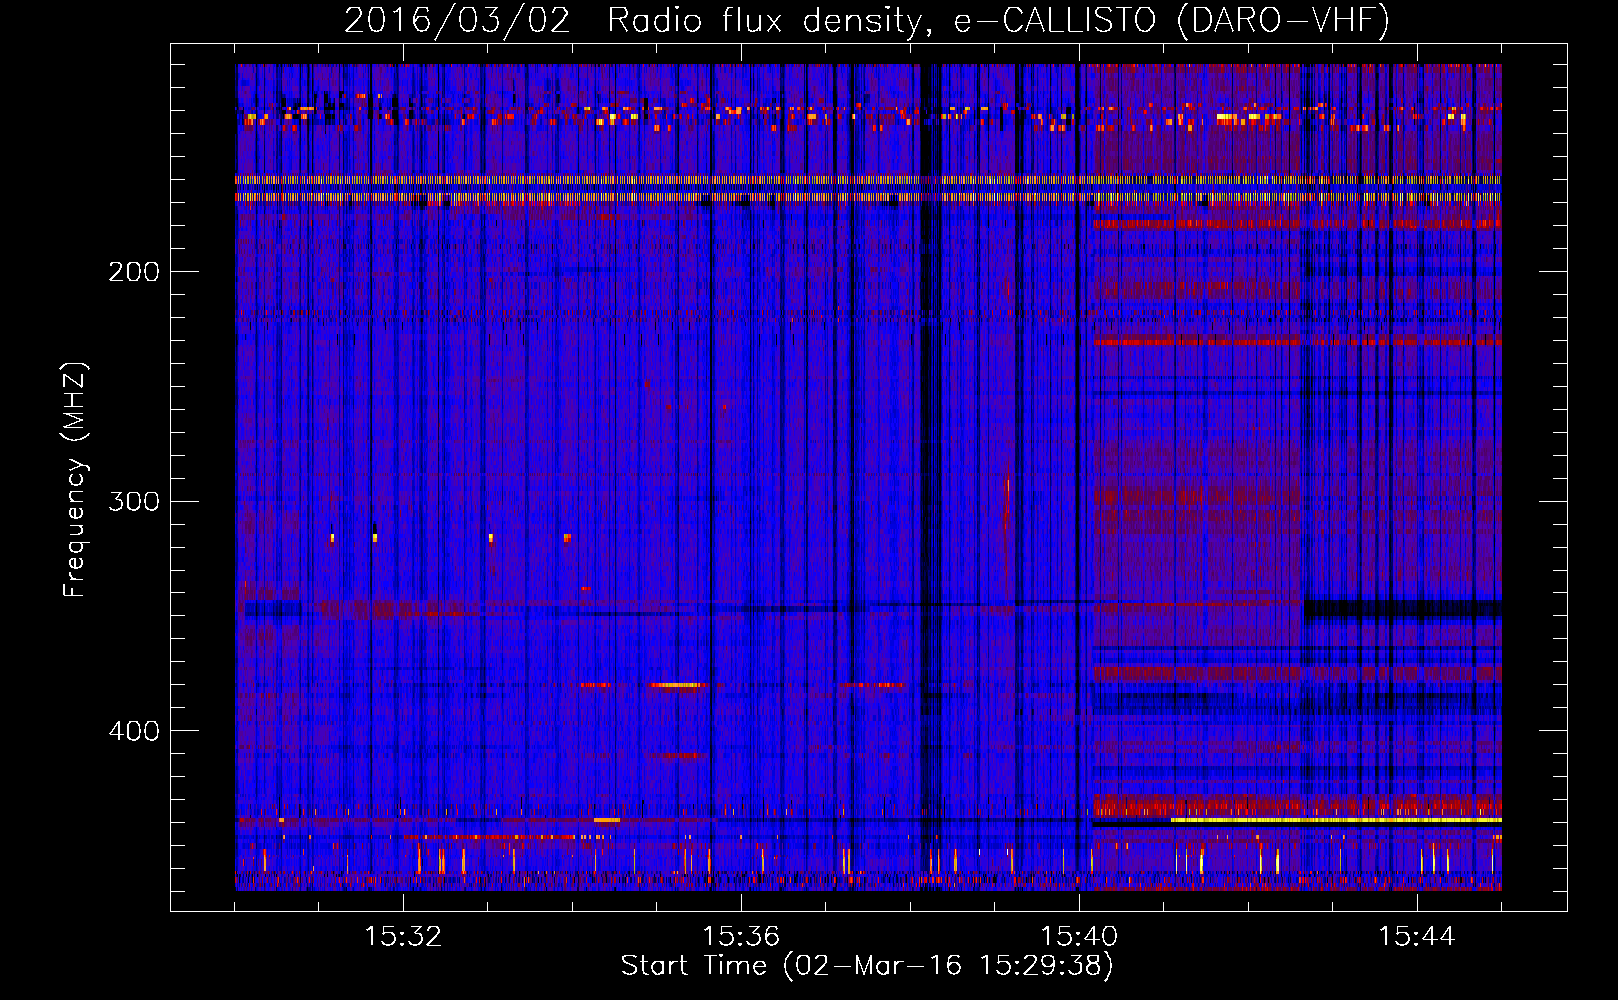1618x1000 pixels.
Task: Click the 'Frequency (MHZ)' axis label
Action: 75,480
